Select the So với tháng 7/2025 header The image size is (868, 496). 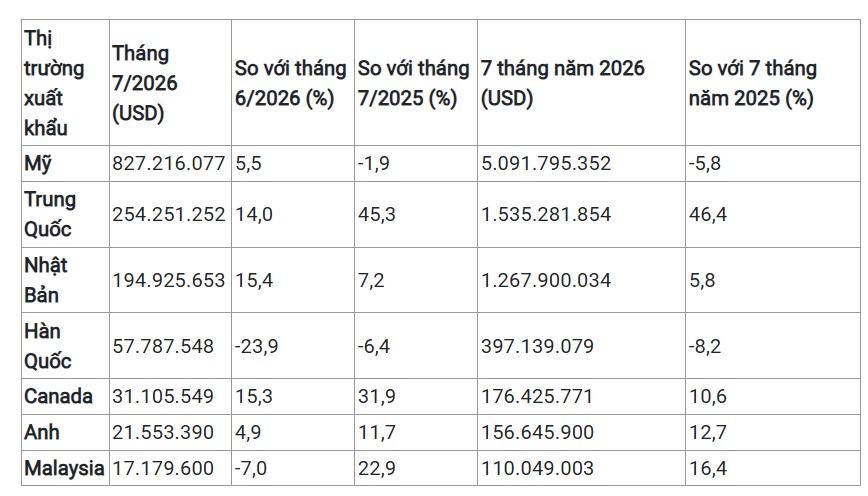413,83
